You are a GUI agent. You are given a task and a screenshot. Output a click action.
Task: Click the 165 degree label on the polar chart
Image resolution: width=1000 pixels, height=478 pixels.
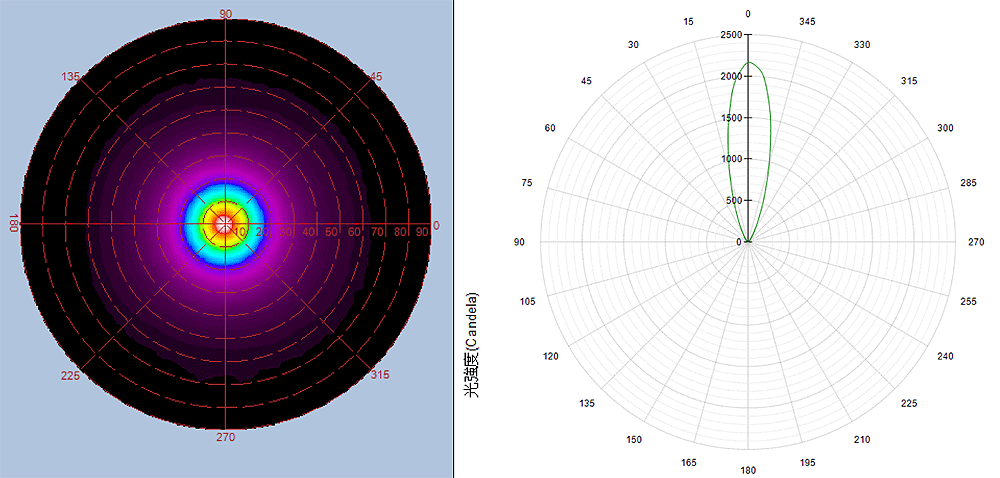(x=690, y=462)
